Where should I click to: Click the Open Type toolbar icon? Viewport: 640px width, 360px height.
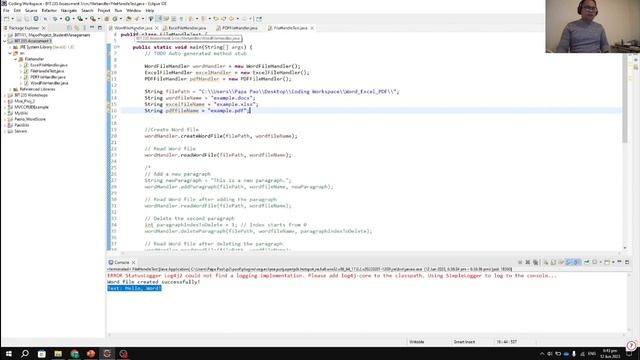pos(129,19)
